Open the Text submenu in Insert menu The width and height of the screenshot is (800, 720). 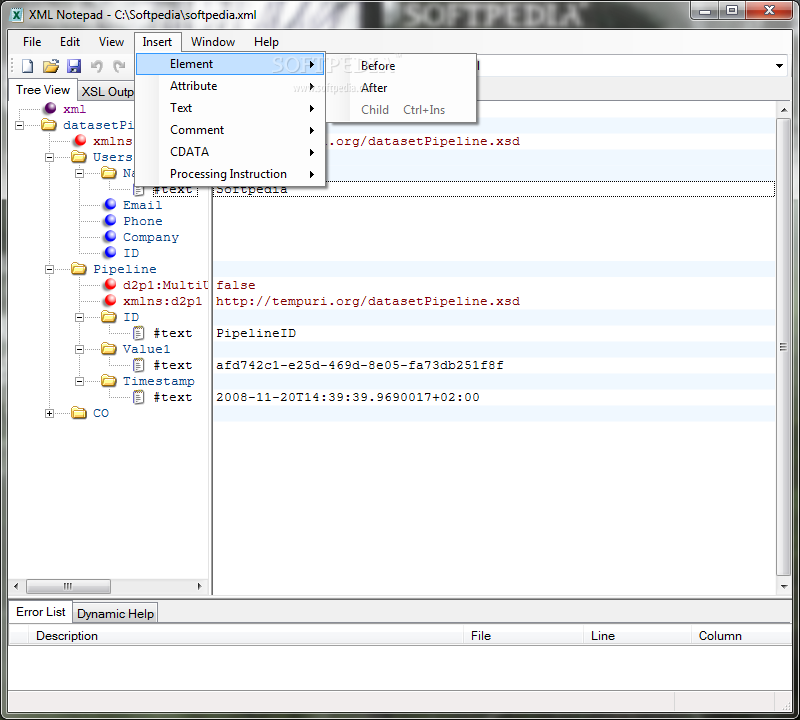(230, 108)
